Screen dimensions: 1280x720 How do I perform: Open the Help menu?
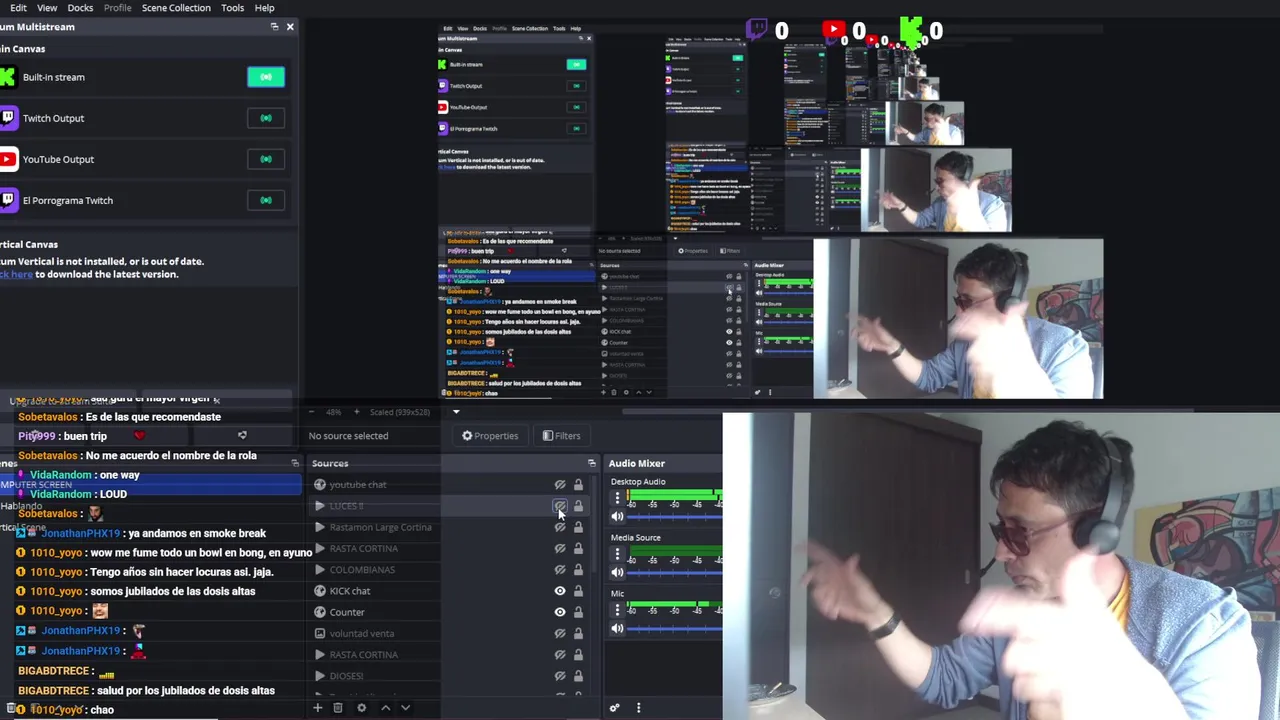[264, 8]
